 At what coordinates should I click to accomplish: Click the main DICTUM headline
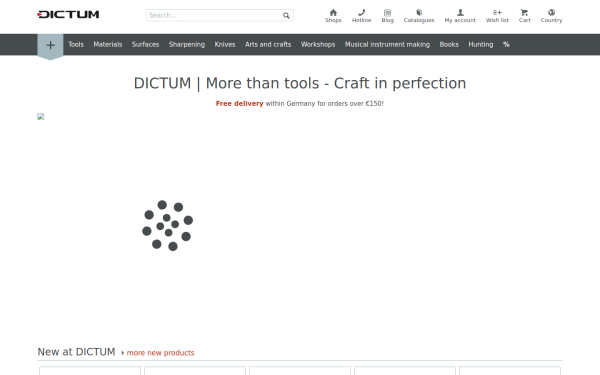tap(300, 83)
